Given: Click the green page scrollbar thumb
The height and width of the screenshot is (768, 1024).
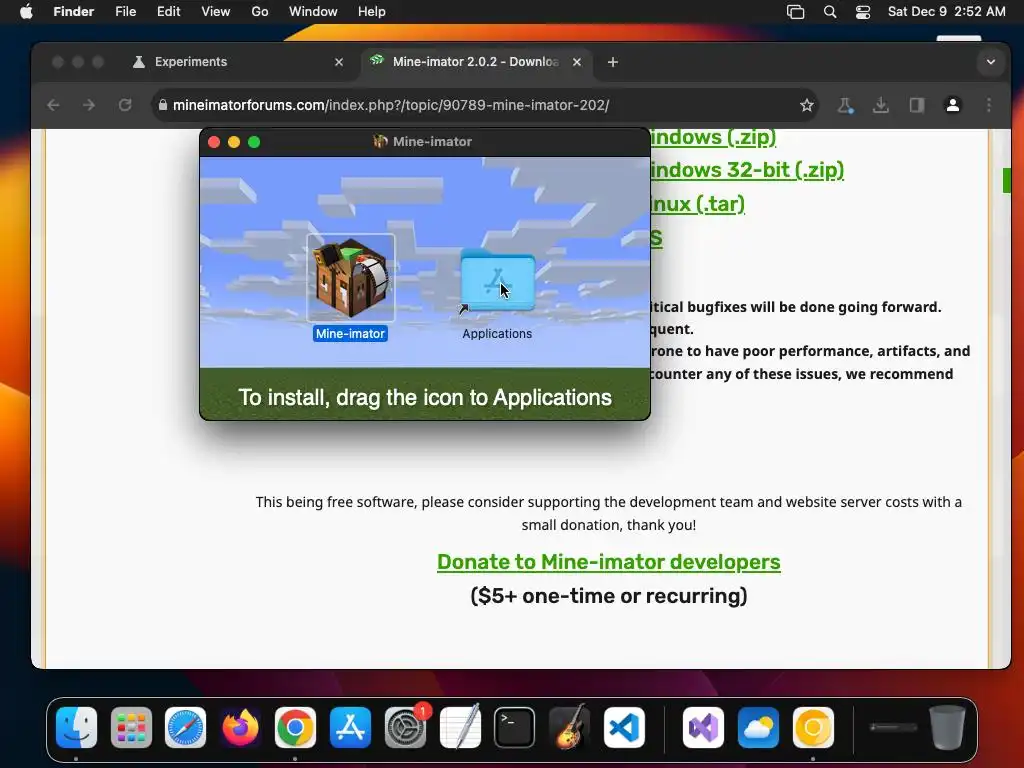Looking at the screenshot, I should (x=1006, y=180).
